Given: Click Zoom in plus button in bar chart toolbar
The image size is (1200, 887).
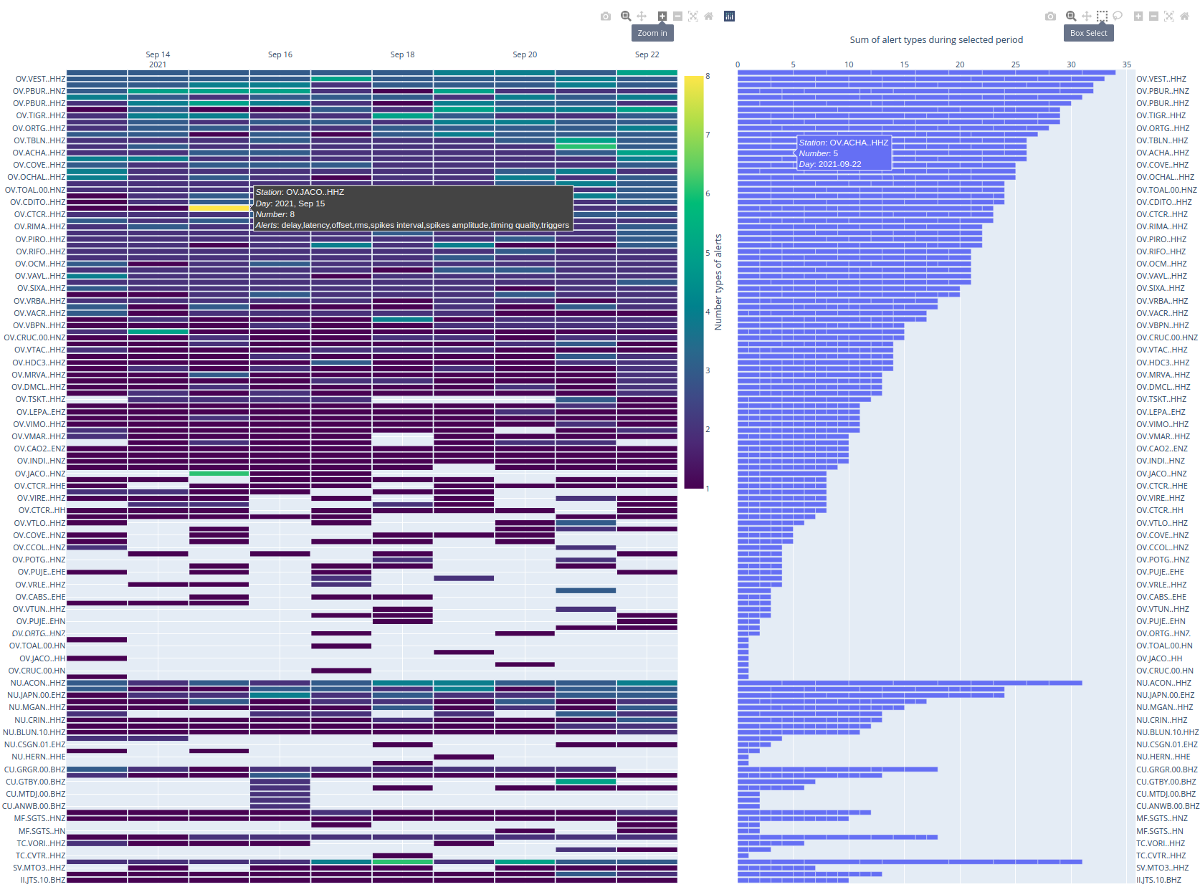Looking at the screenshot, I should pos(1138,16).
